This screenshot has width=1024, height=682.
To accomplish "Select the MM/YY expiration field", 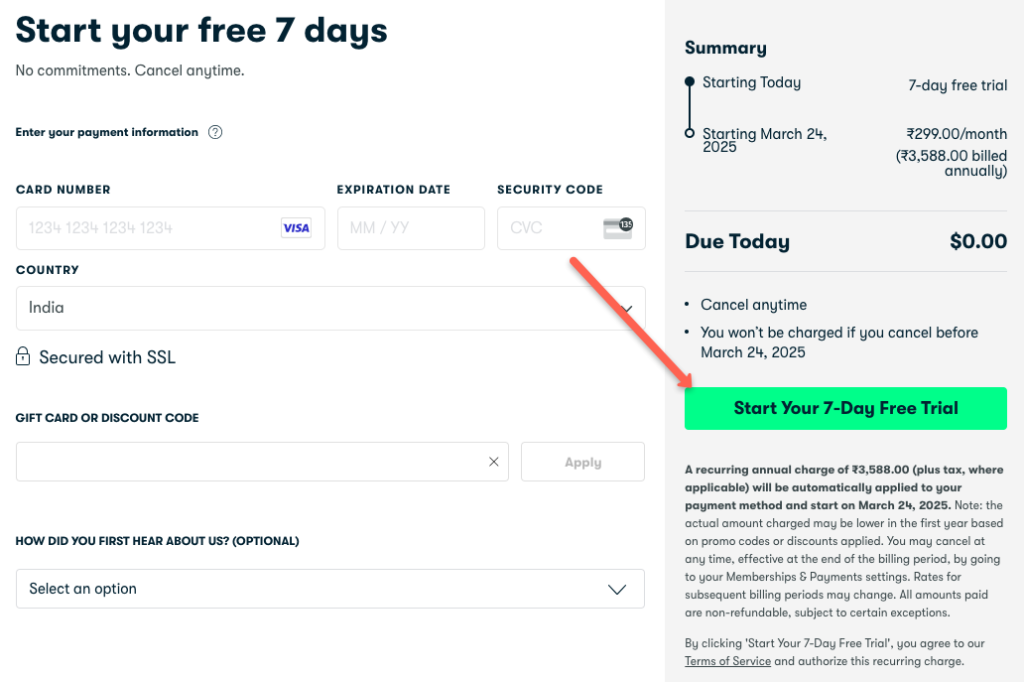I will tap(410, 228).
